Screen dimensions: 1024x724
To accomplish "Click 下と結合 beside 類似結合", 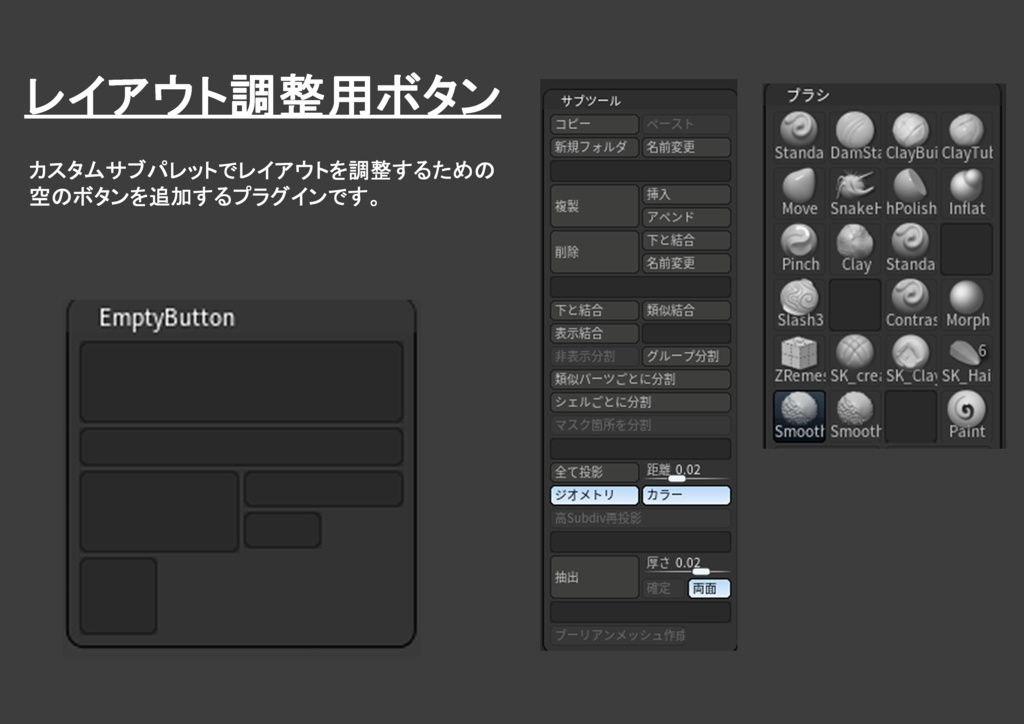I will click(594, 310).
